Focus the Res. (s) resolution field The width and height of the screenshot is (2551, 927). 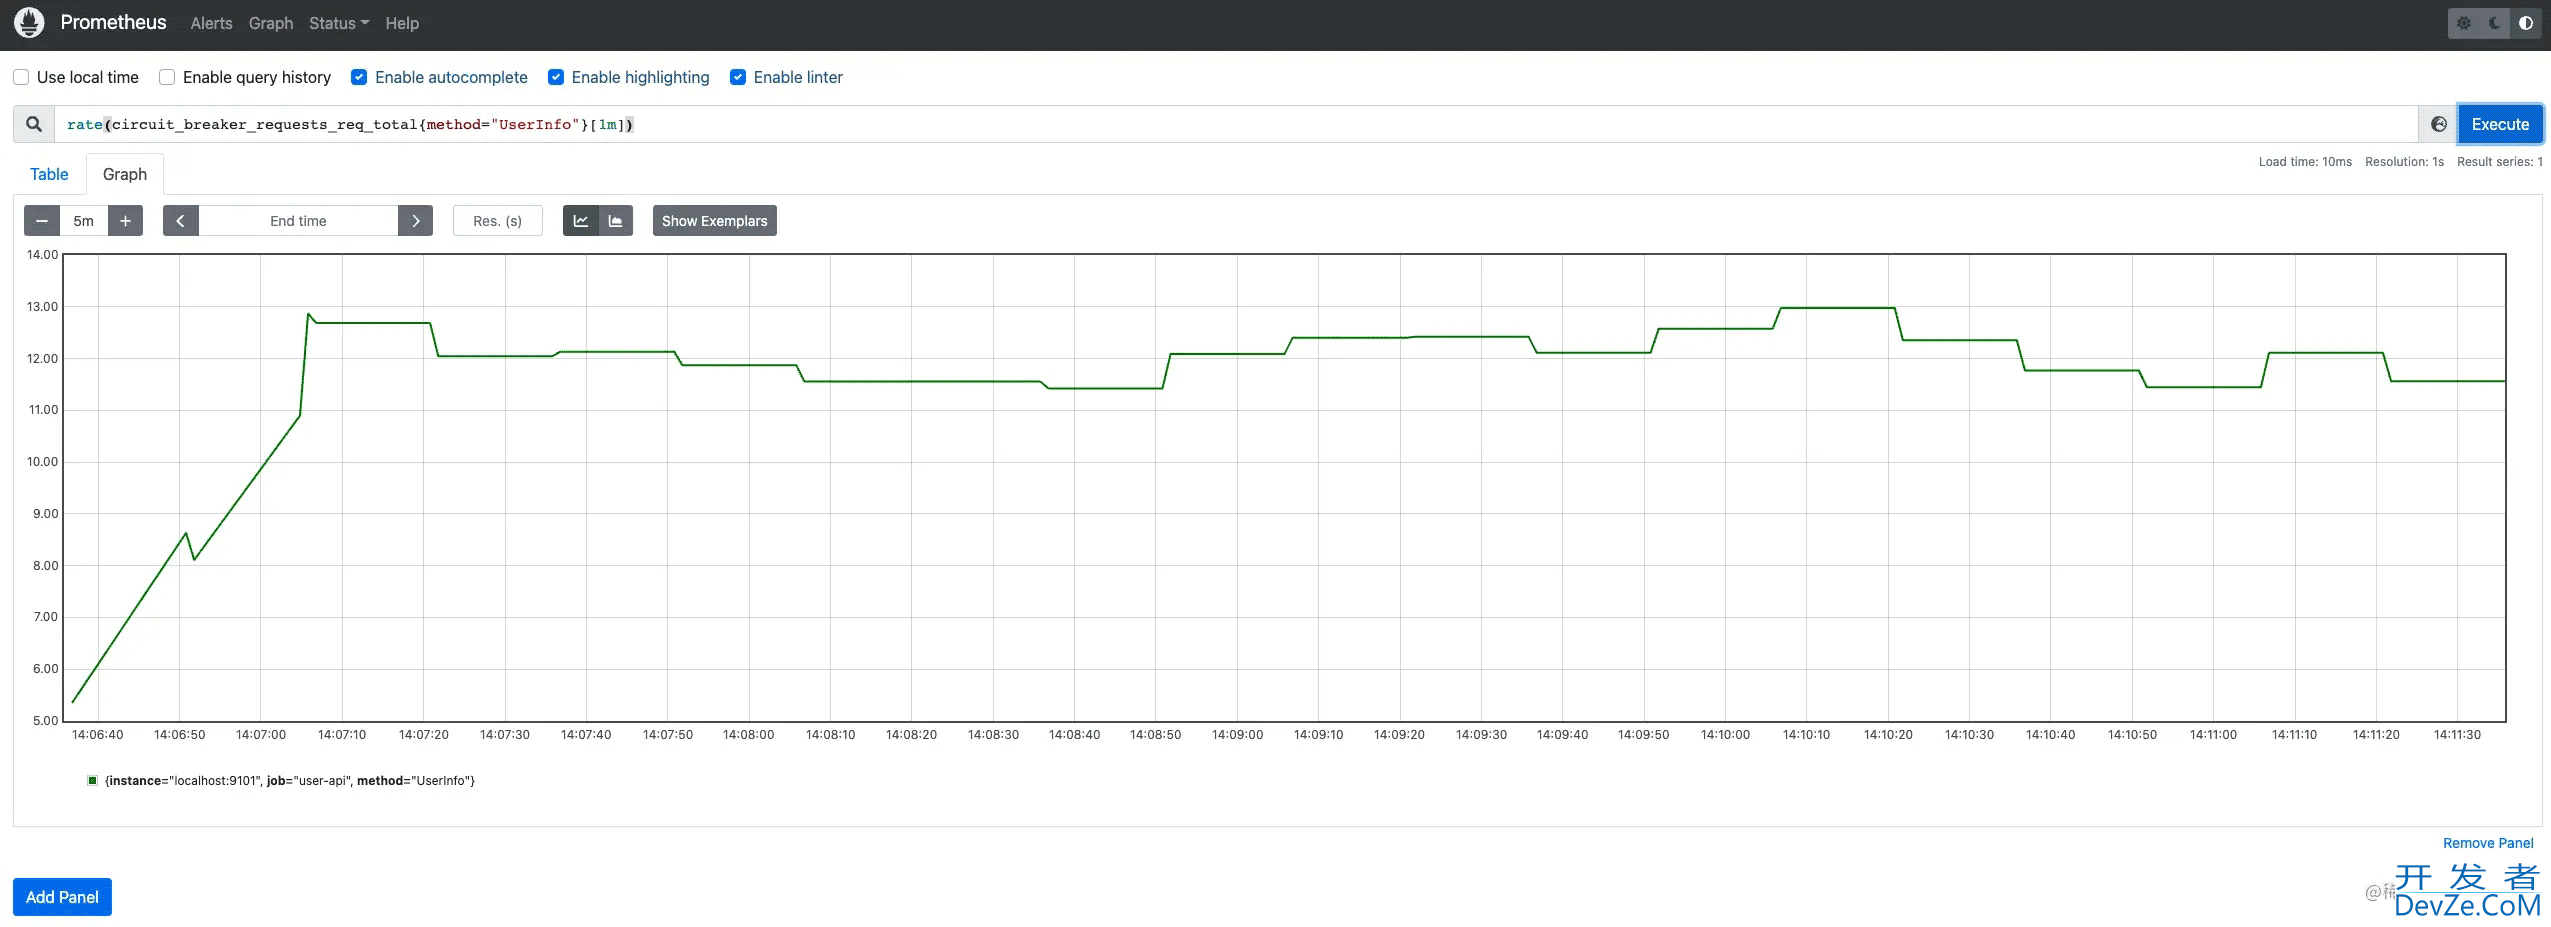coord(498,221)
